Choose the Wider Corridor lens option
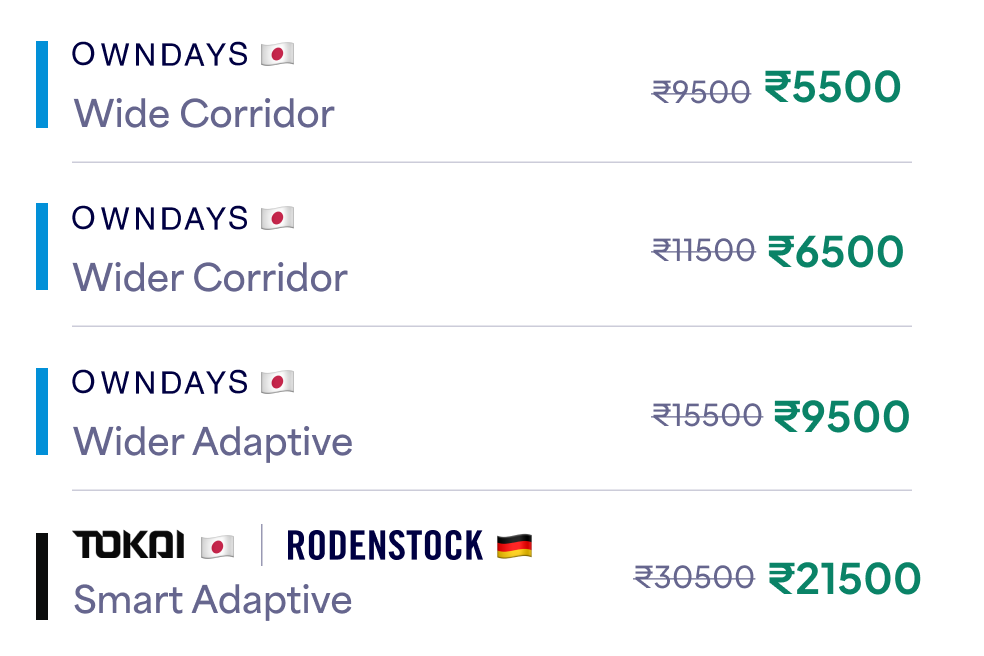 point(210,277)
